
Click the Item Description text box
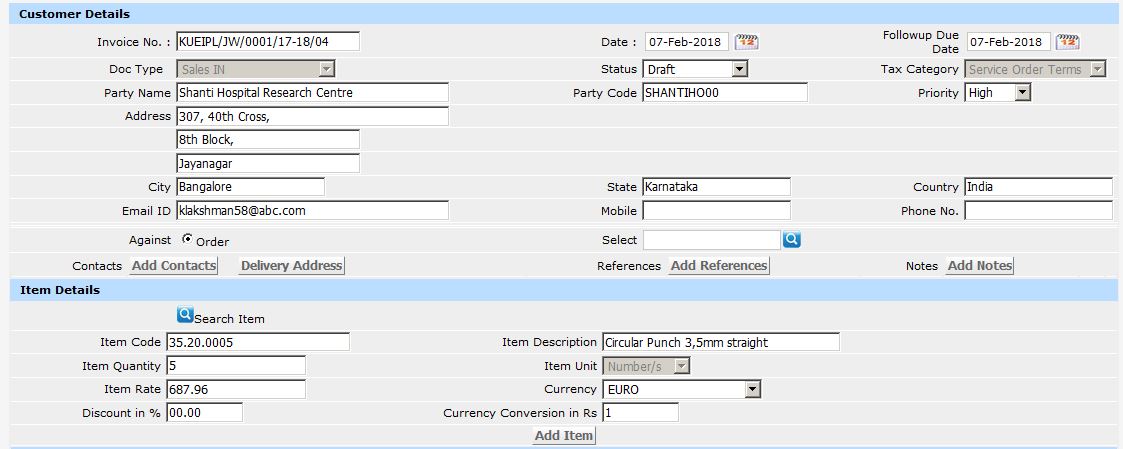click(x=720, y=342)
